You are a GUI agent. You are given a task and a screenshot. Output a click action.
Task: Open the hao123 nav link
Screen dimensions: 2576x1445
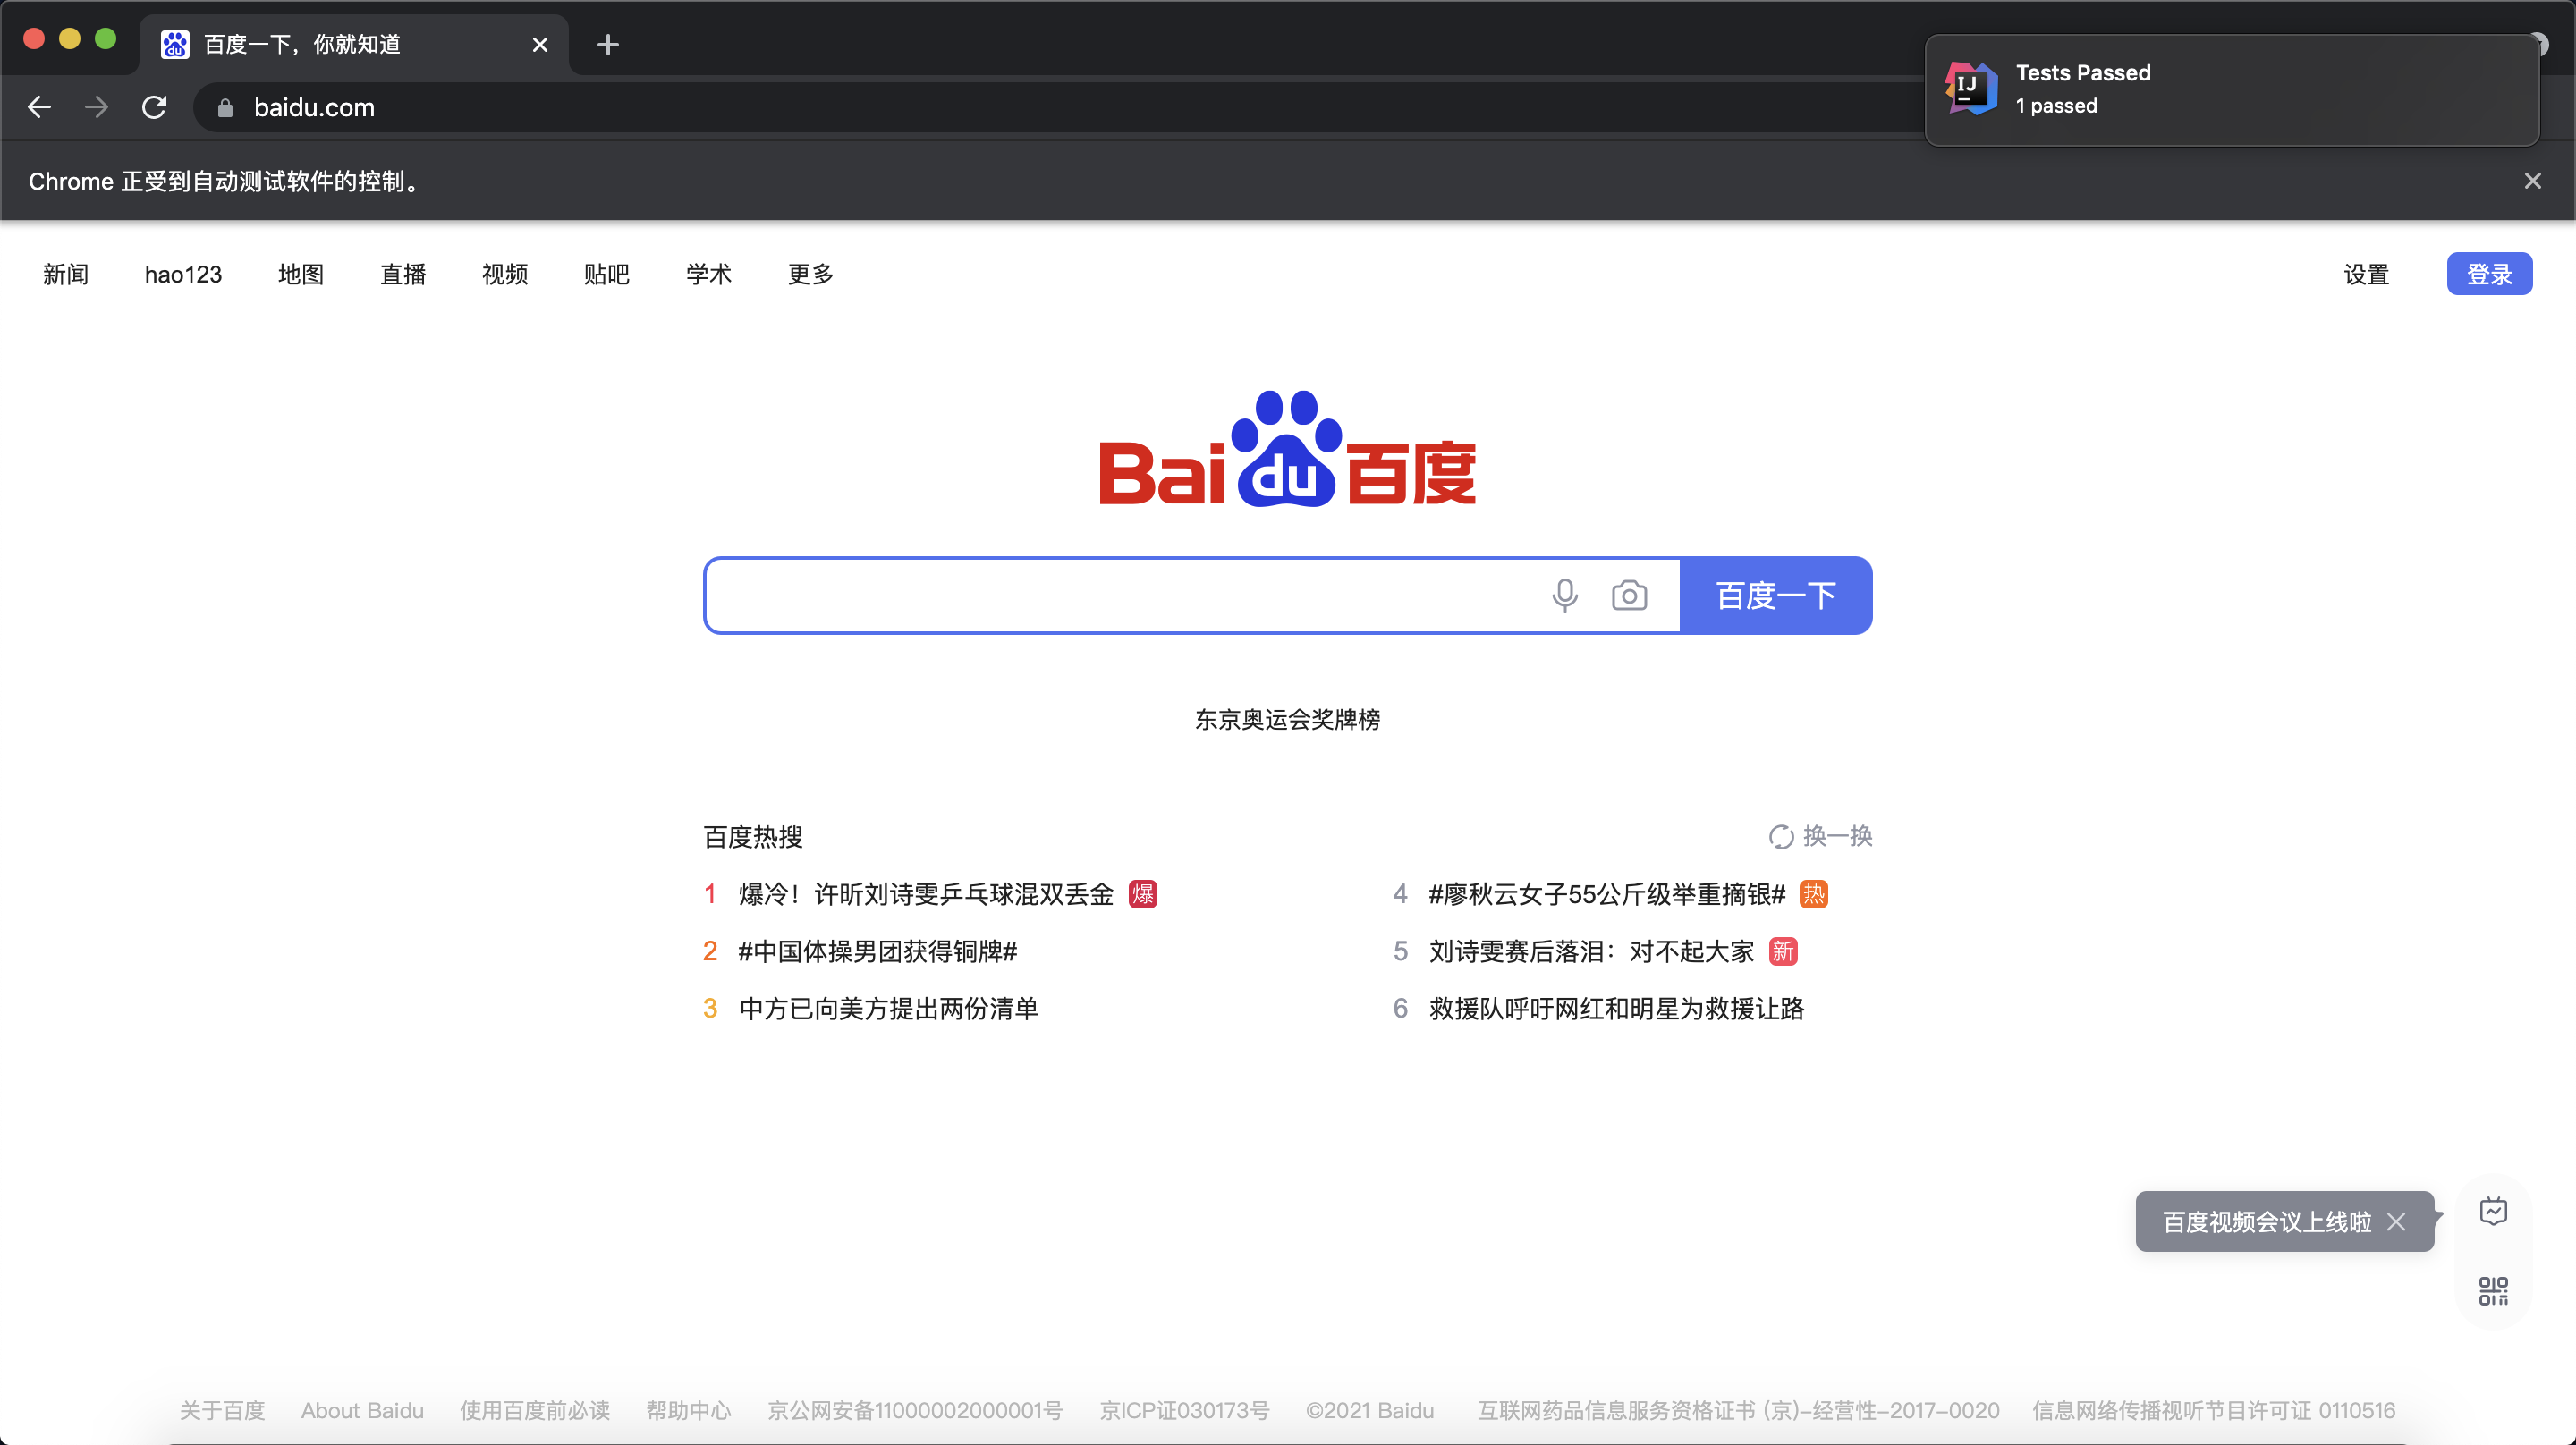[x=183, y=274]
